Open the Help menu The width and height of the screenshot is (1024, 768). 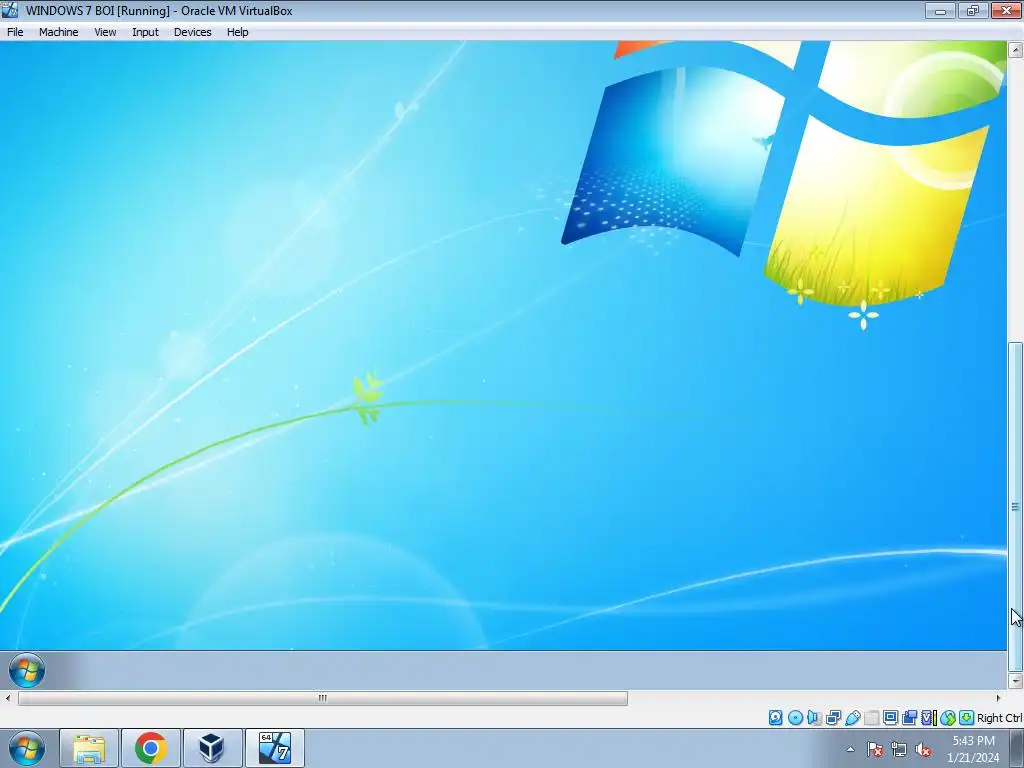237,32
